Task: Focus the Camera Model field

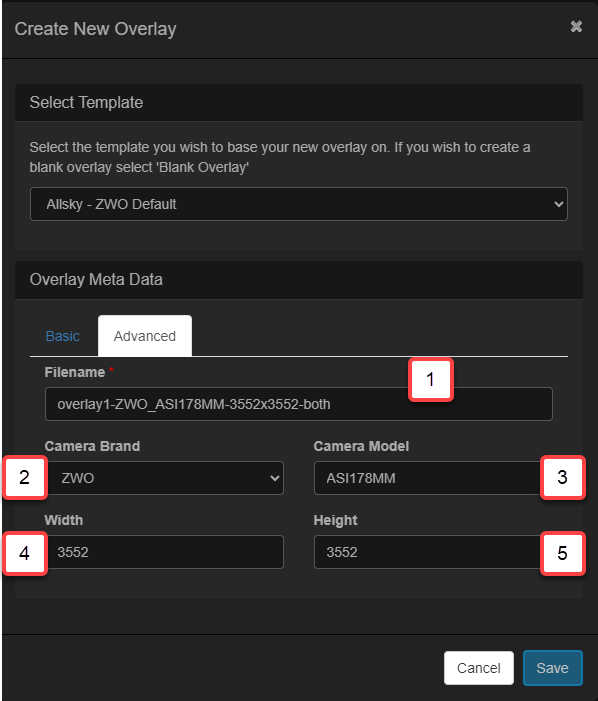Action: coord(433,478)
